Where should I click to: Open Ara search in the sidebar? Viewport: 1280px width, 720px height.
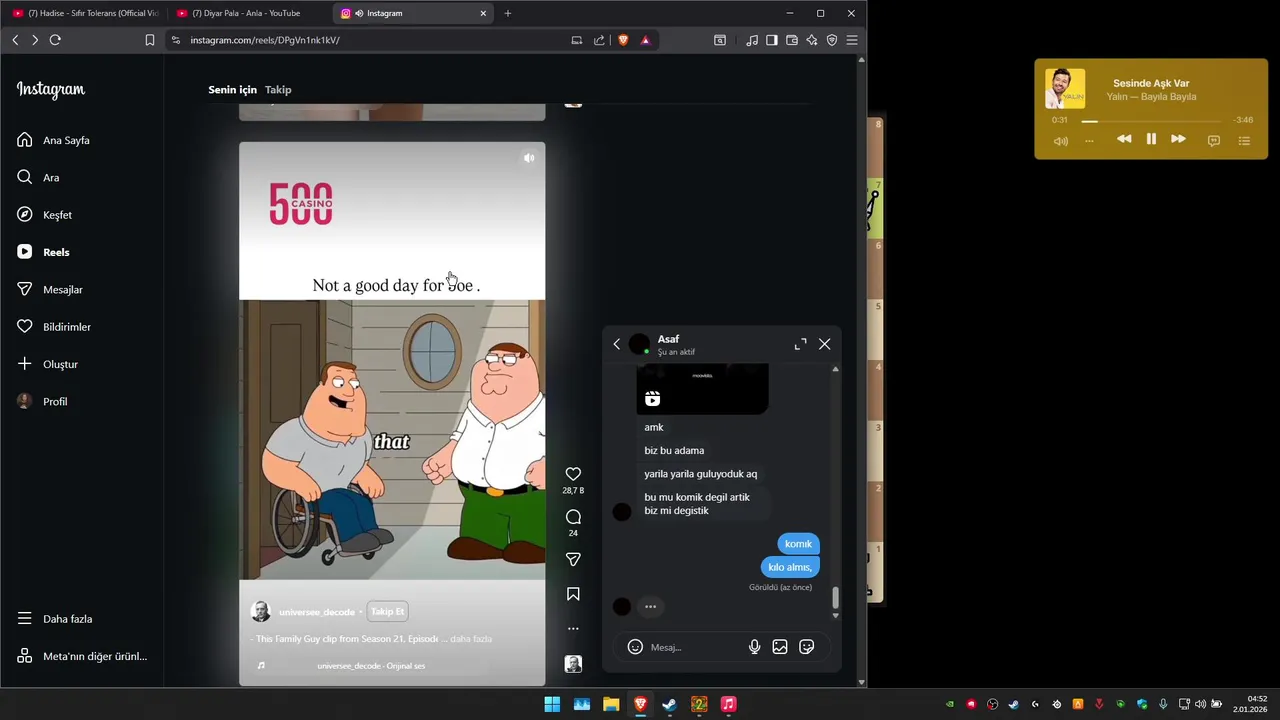pyautogui.click(x=38, y=177)
